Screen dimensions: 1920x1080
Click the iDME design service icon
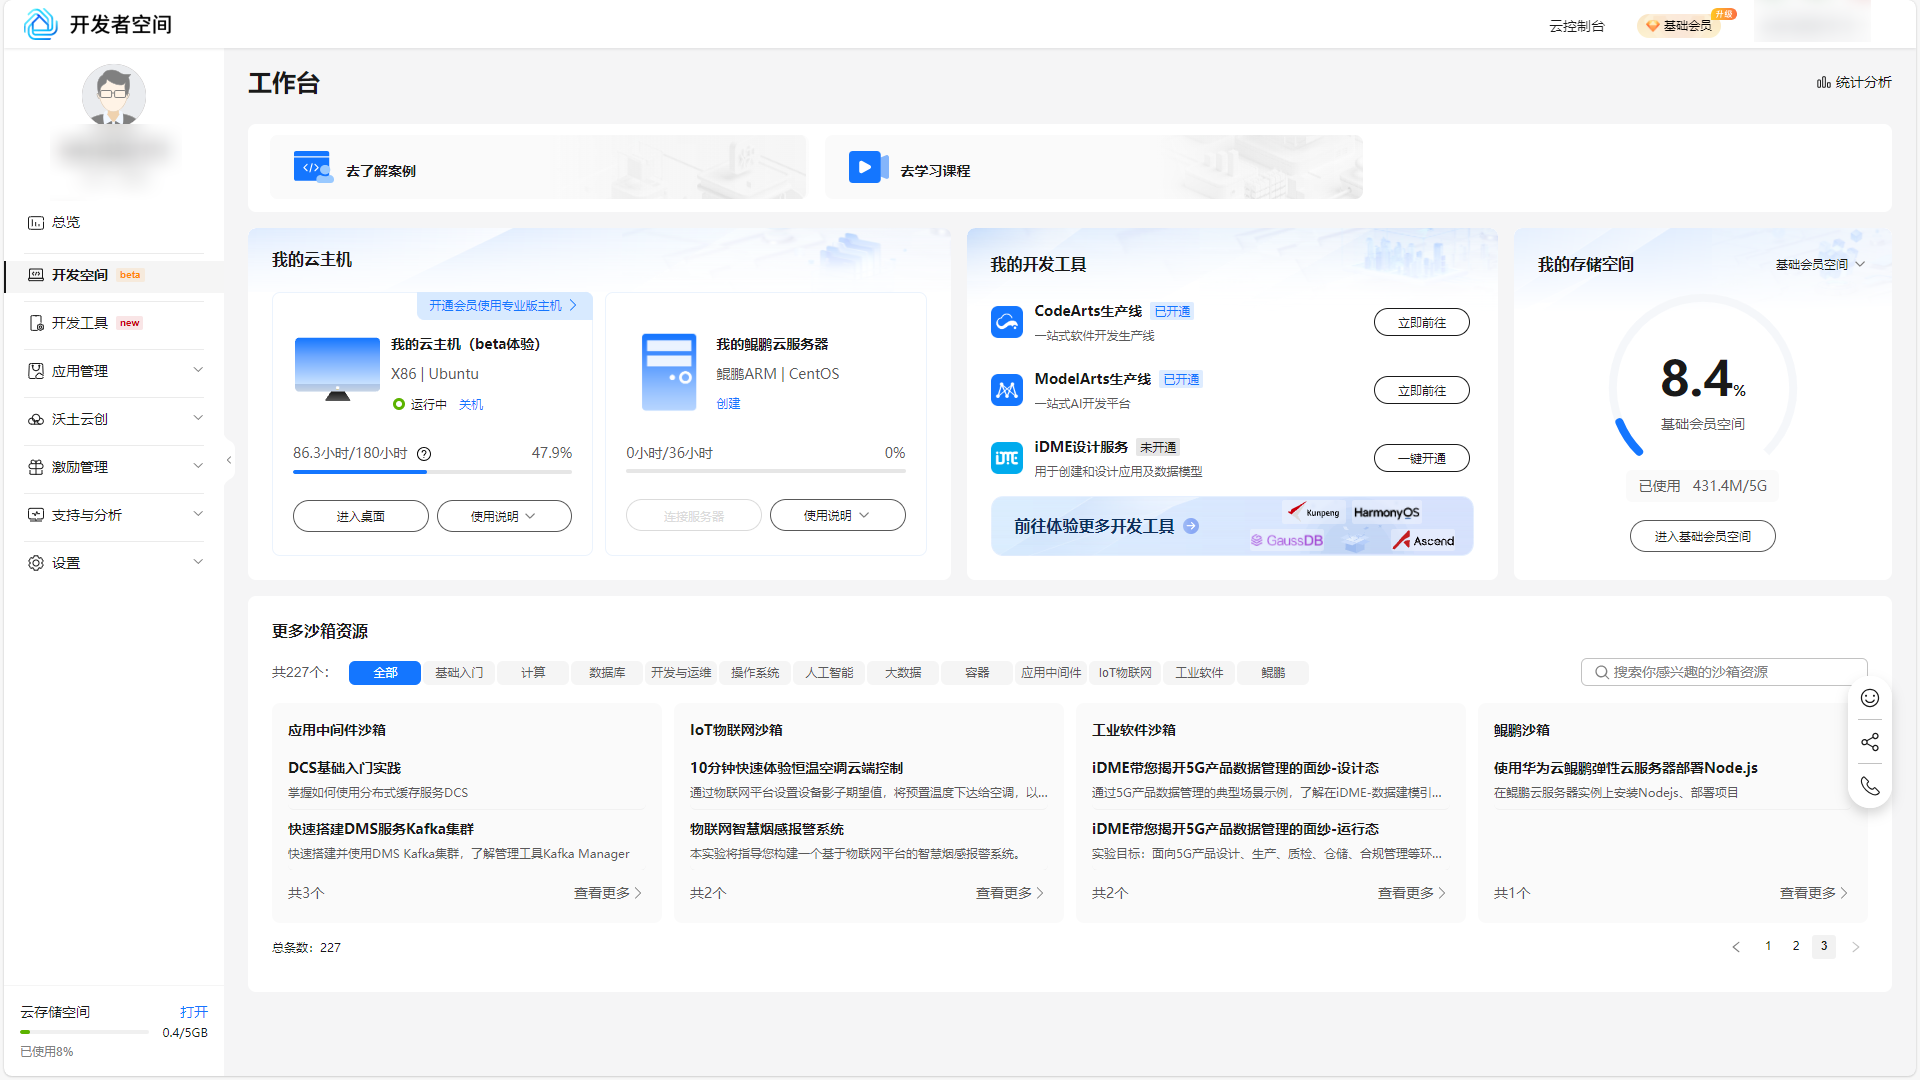click(1006, 458)
